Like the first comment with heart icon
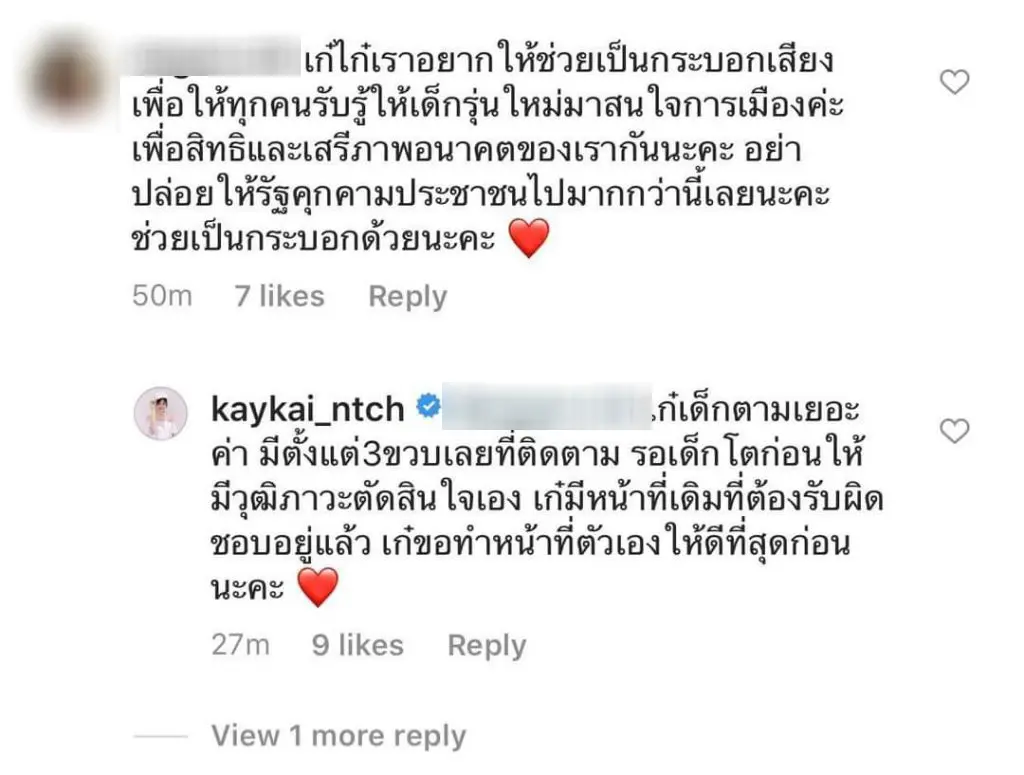 tap(954, 82)
